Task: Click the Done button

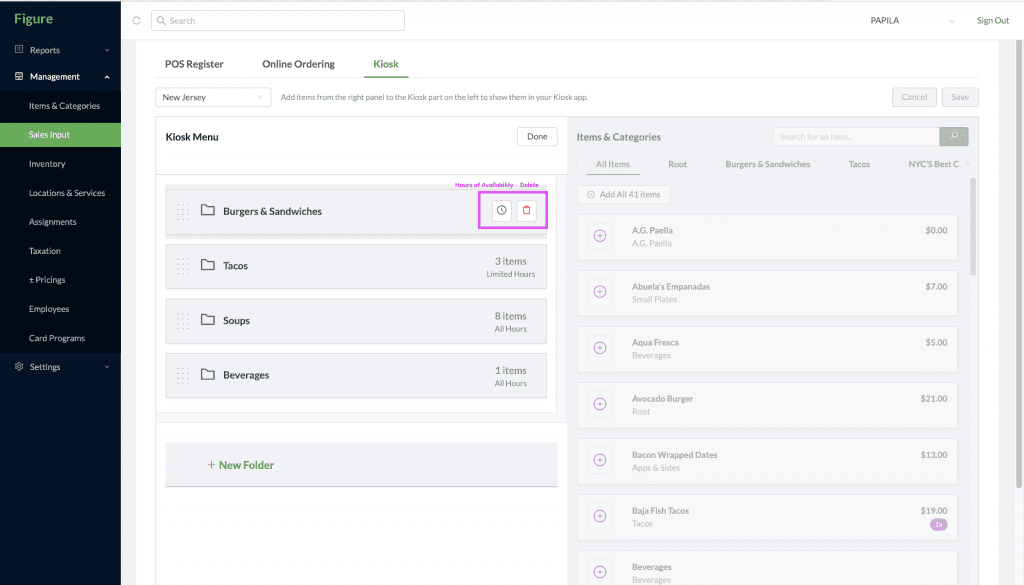Action: click(537, 136)
